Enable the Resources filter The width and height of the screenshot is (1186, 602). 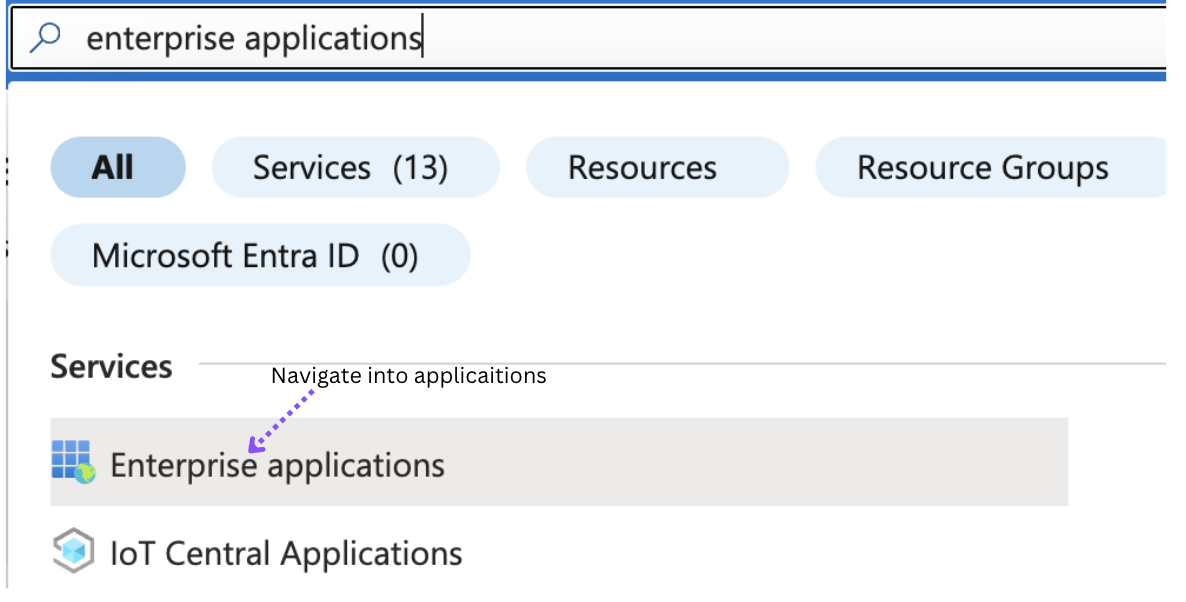pyautogui.click(x=656, y=167)
